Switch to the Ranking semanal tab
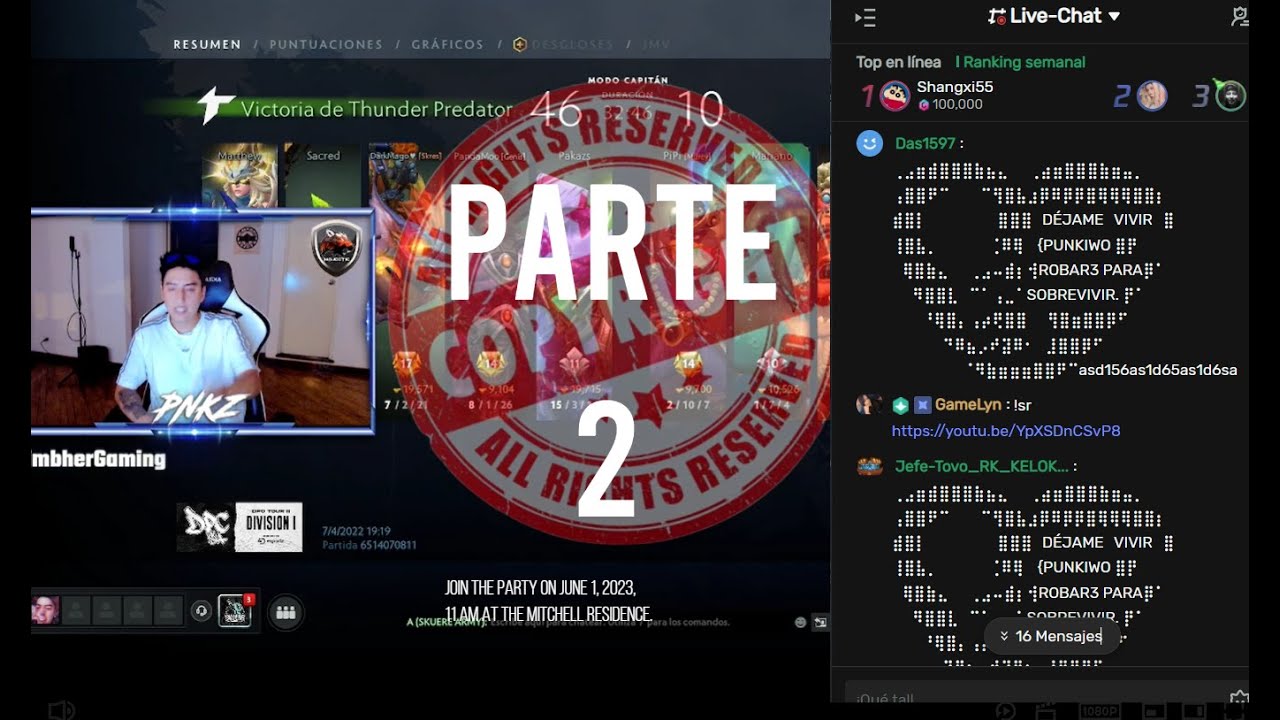Screen dimensions: 1280x720 point(1020,62)
